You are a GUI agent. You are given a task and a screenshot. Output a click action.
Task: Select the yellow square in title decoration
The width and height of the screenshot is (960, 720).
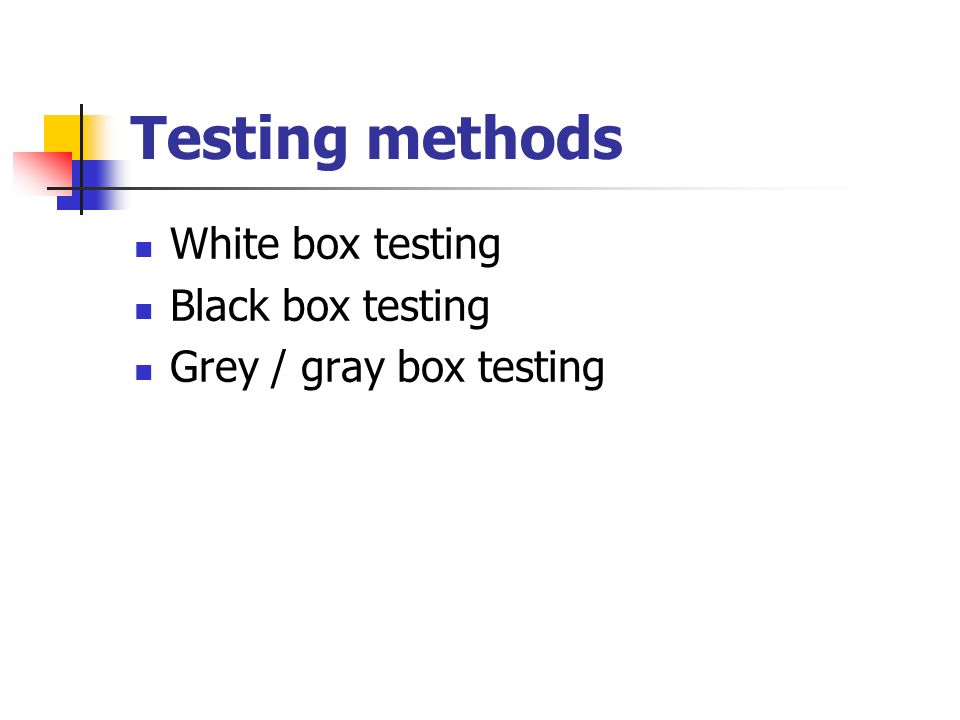(x=67, y=135)
